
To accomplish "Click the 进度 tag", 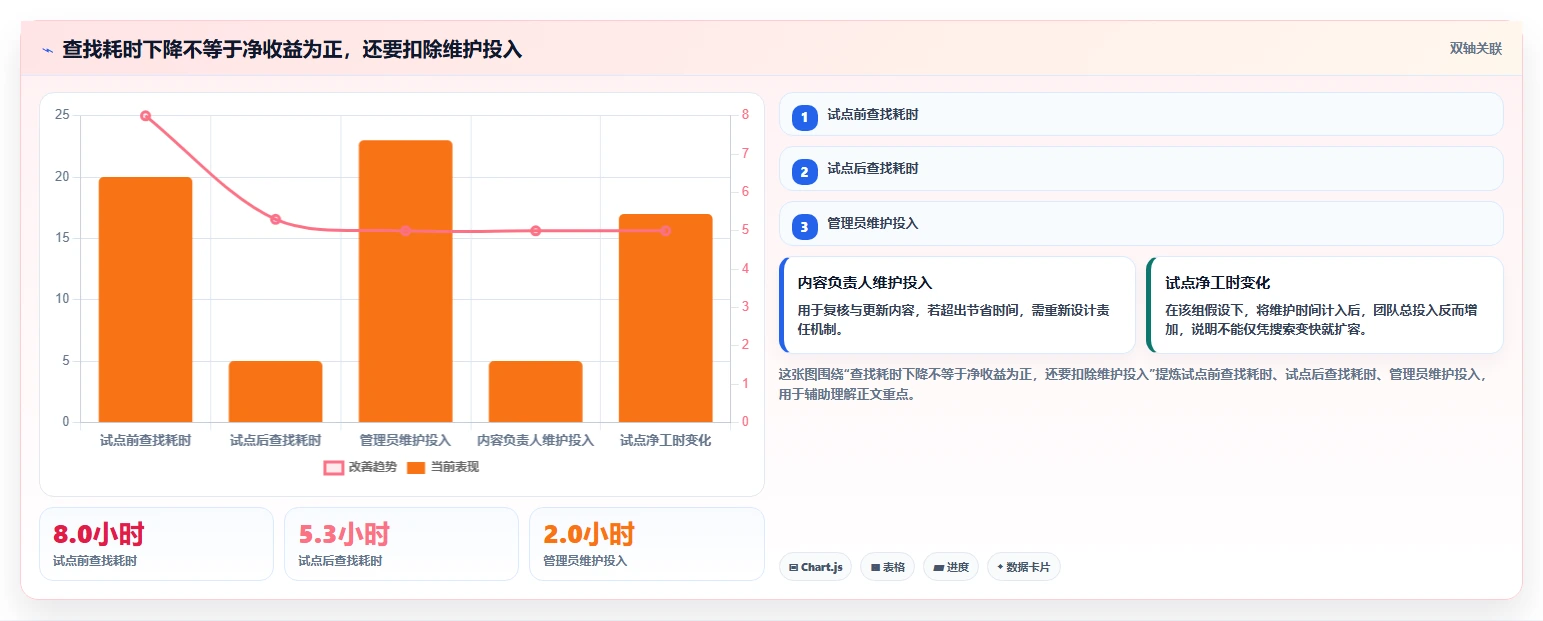I will pos(951,567).
